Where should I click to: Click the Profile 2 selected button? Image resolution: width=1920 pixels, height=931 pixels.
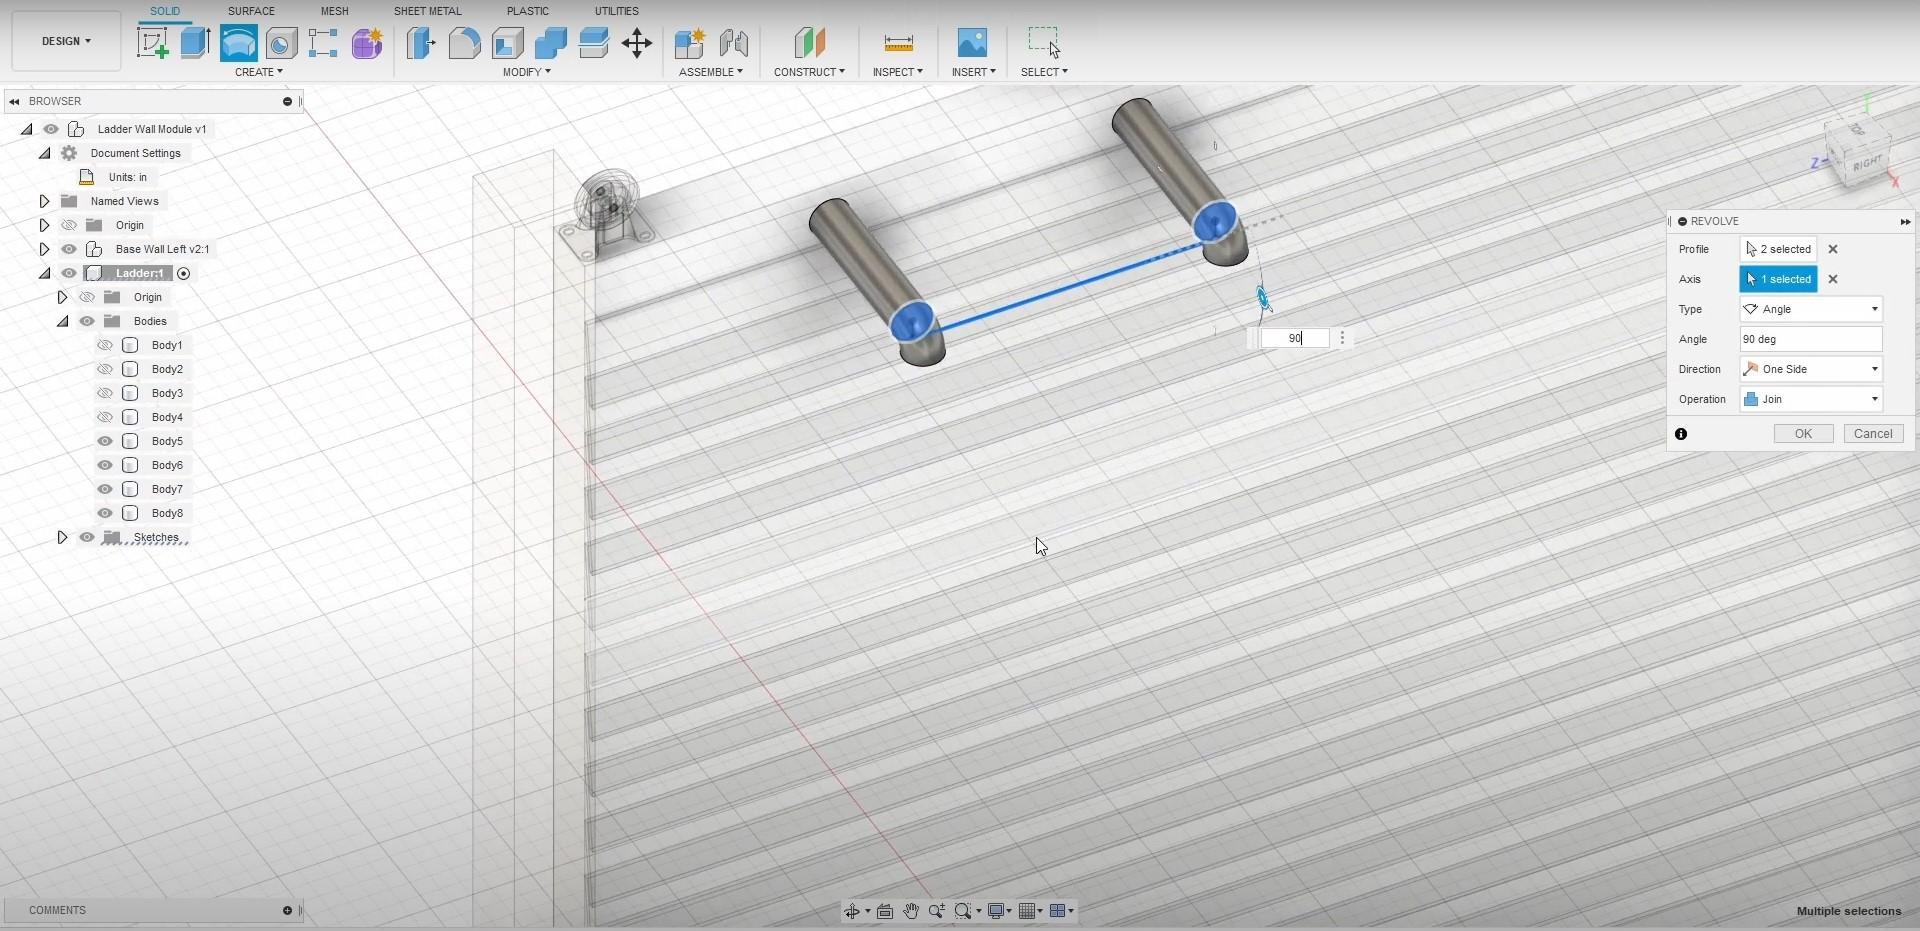point(1778,249)
